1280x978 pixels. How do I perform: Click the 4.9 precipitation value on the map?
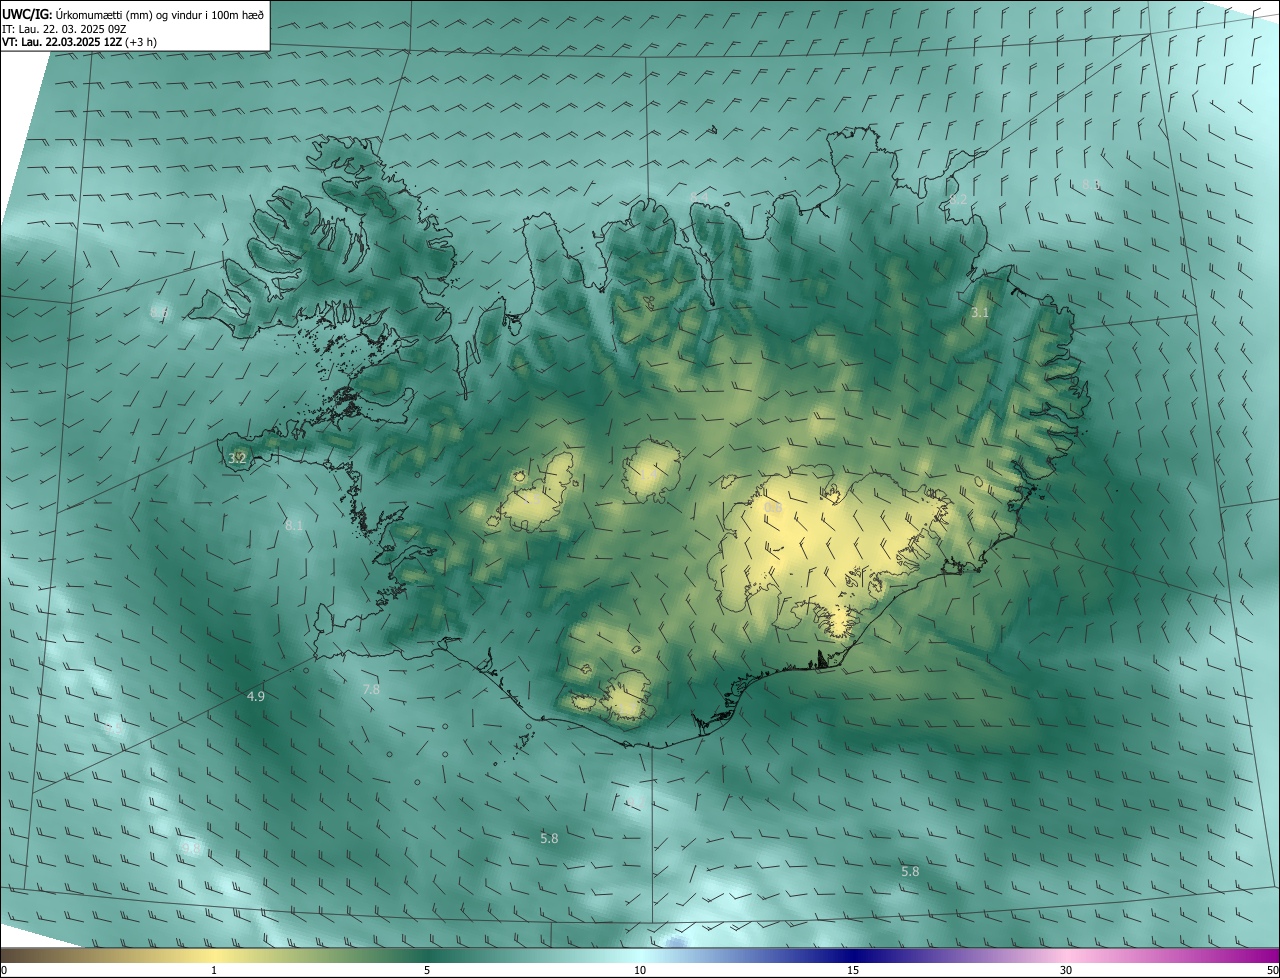256,696
